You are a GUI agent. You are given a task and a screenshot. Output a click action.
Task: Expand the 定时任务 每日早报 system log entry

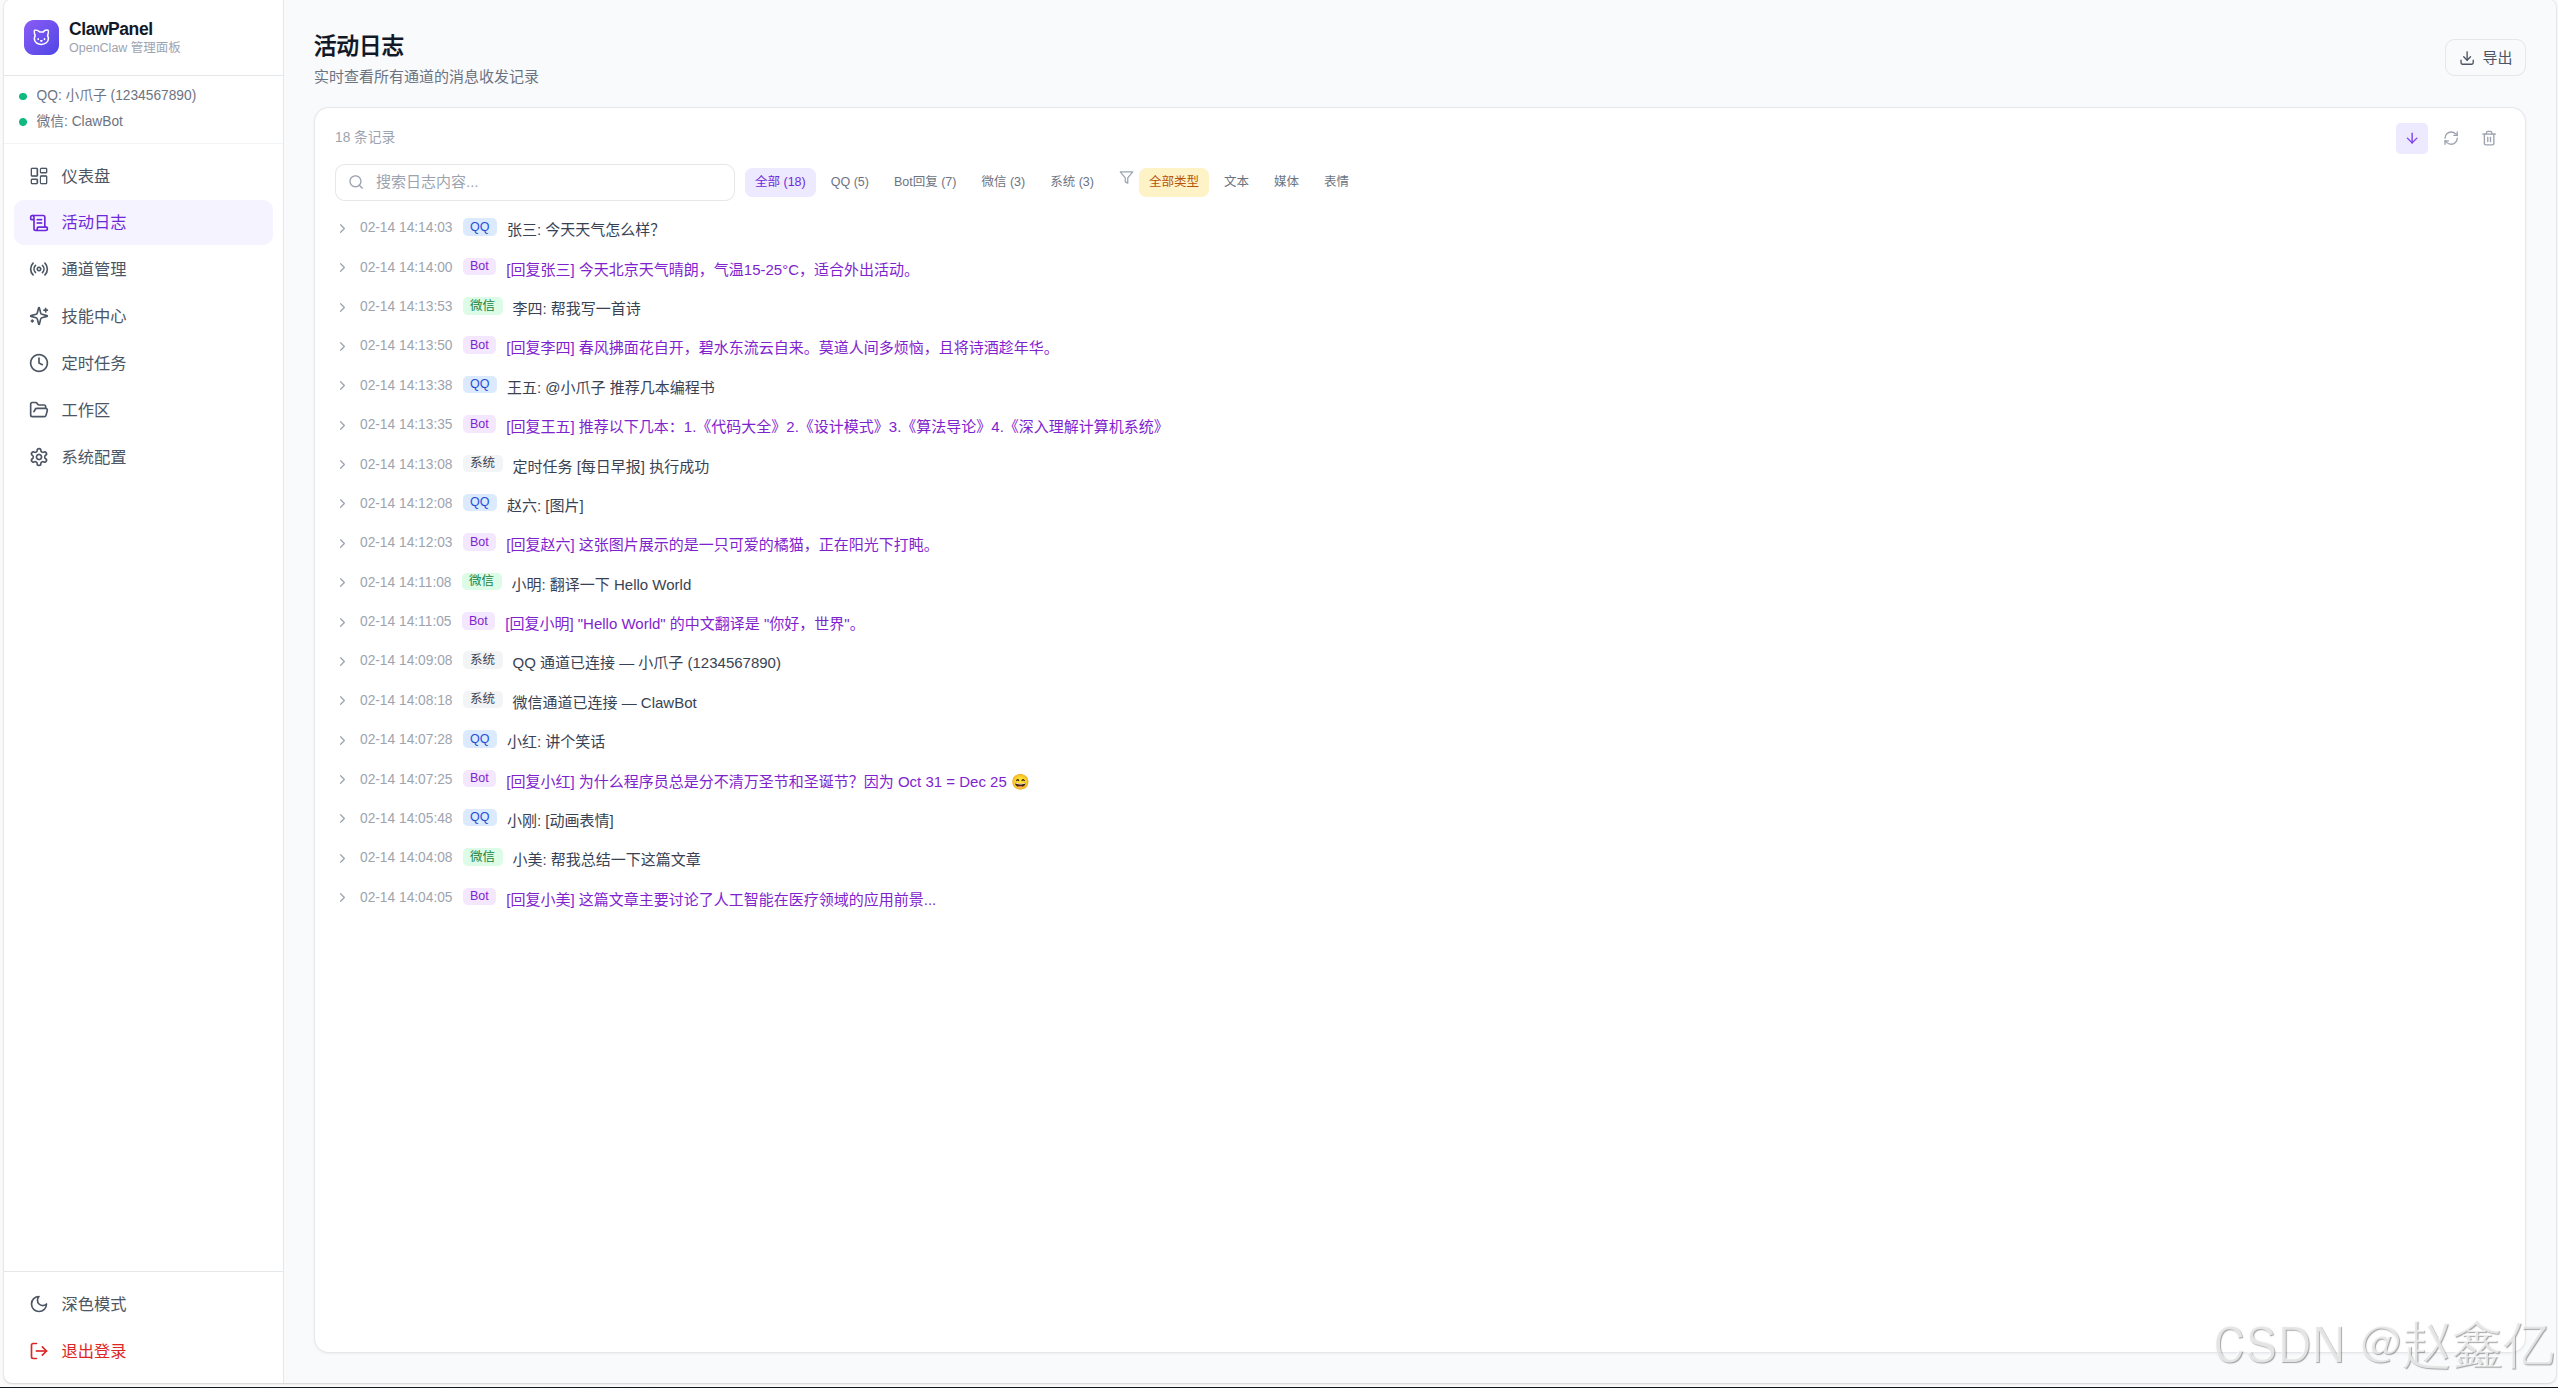tap(342, 465)
